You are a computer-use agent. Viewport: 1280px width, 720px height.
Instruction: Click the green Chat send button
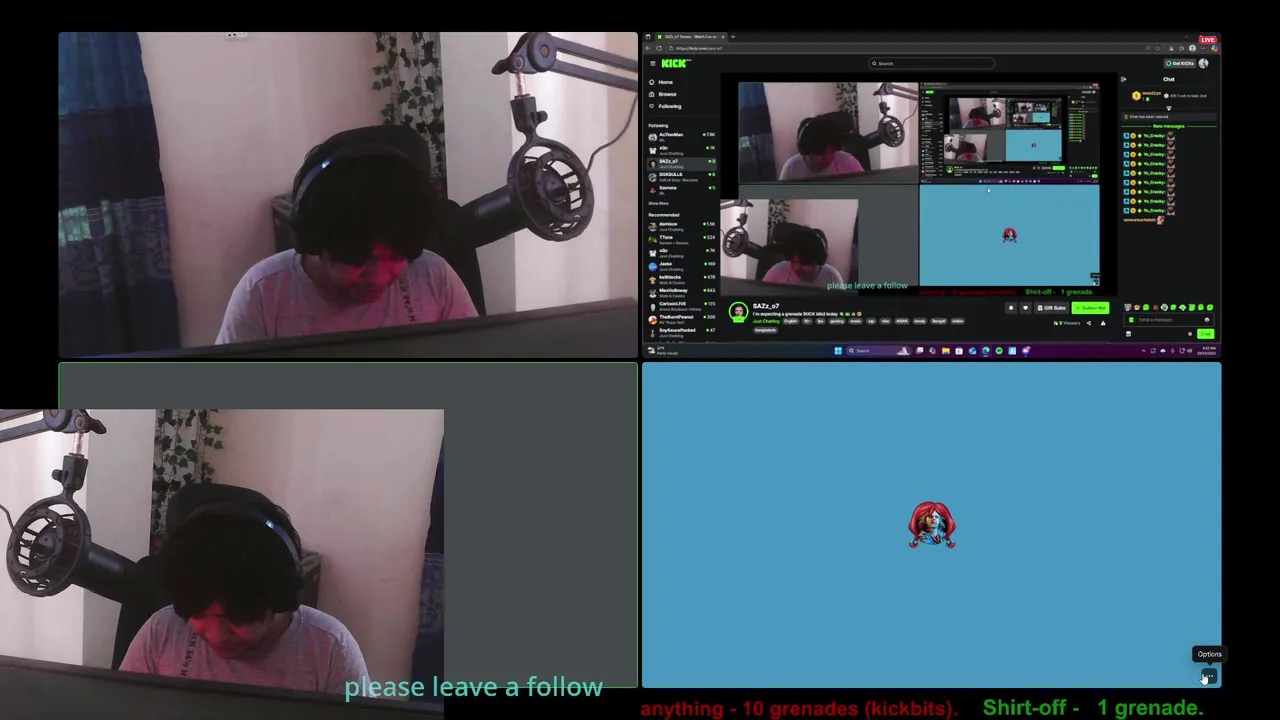pos(1205,334)
